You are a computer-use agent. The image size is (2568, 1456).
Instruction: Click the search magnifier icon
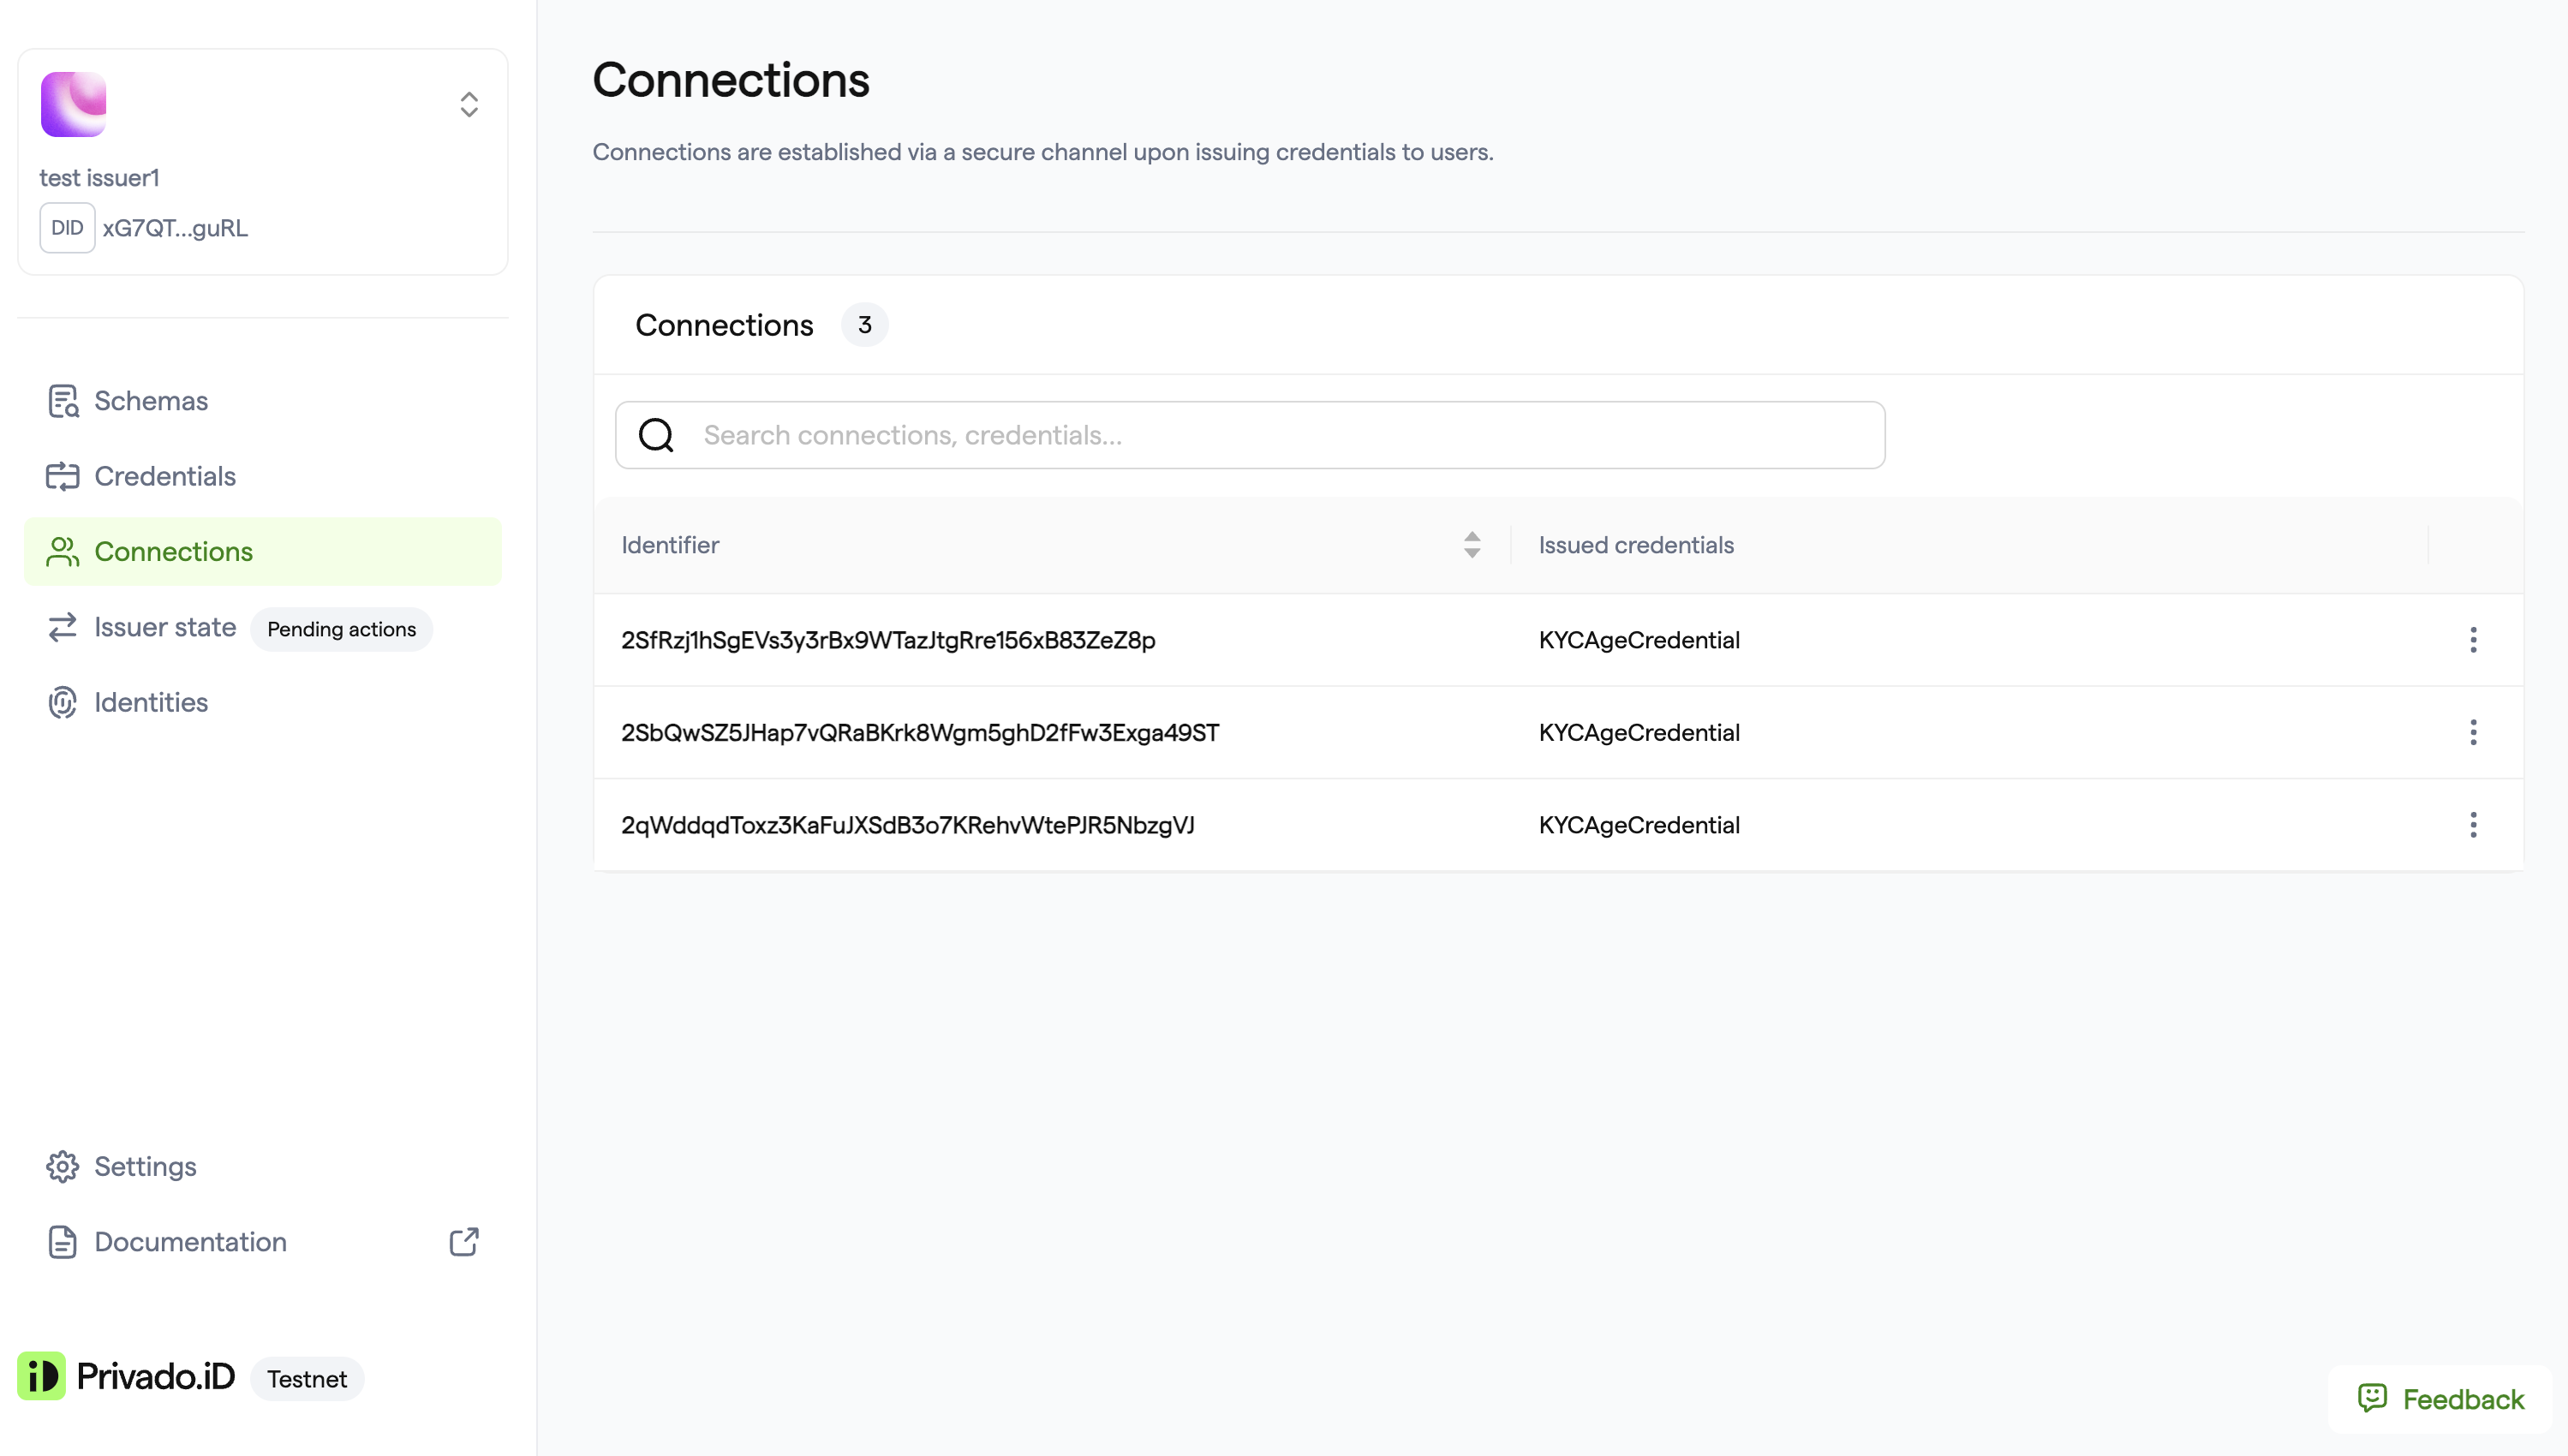(x=656, y=435)
